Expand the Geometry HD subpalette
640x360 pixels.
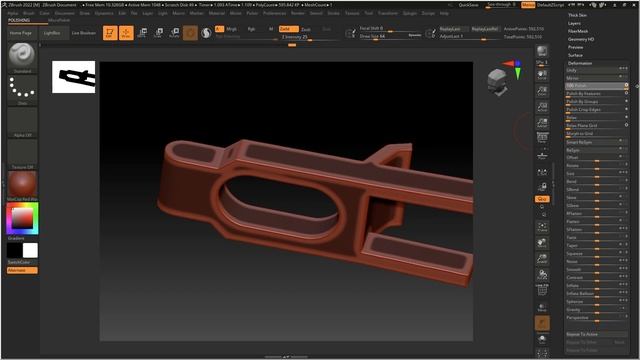[x=580, y=39]
